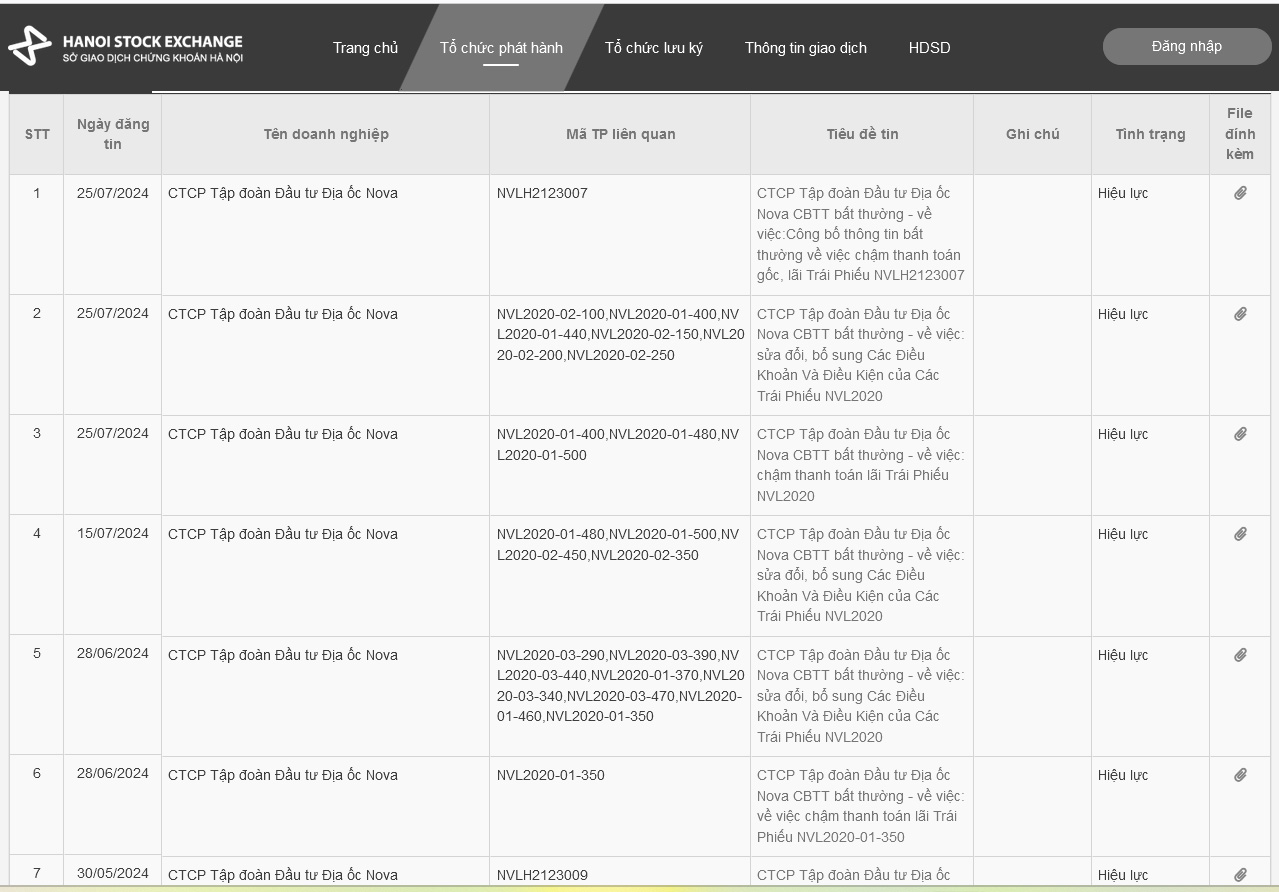Go to Trang chủ menu
The height and width of the screenshot is (892, 1279).
365,48
